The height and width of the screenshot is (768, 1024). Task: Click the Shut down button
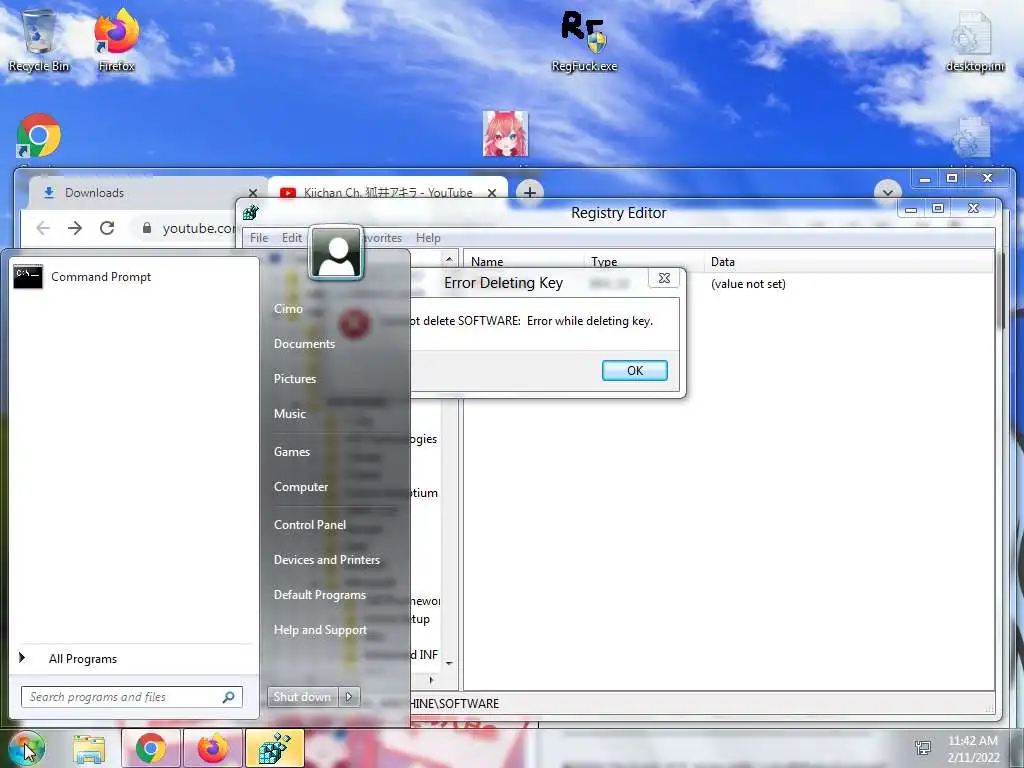point(302,697)
